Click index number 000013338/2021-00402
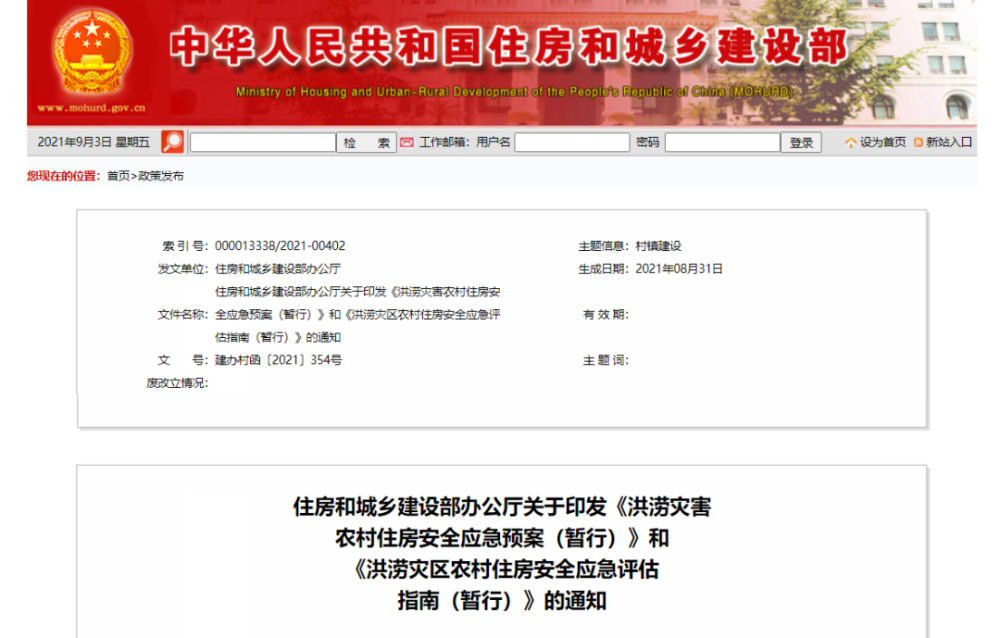 coord(280,246)
